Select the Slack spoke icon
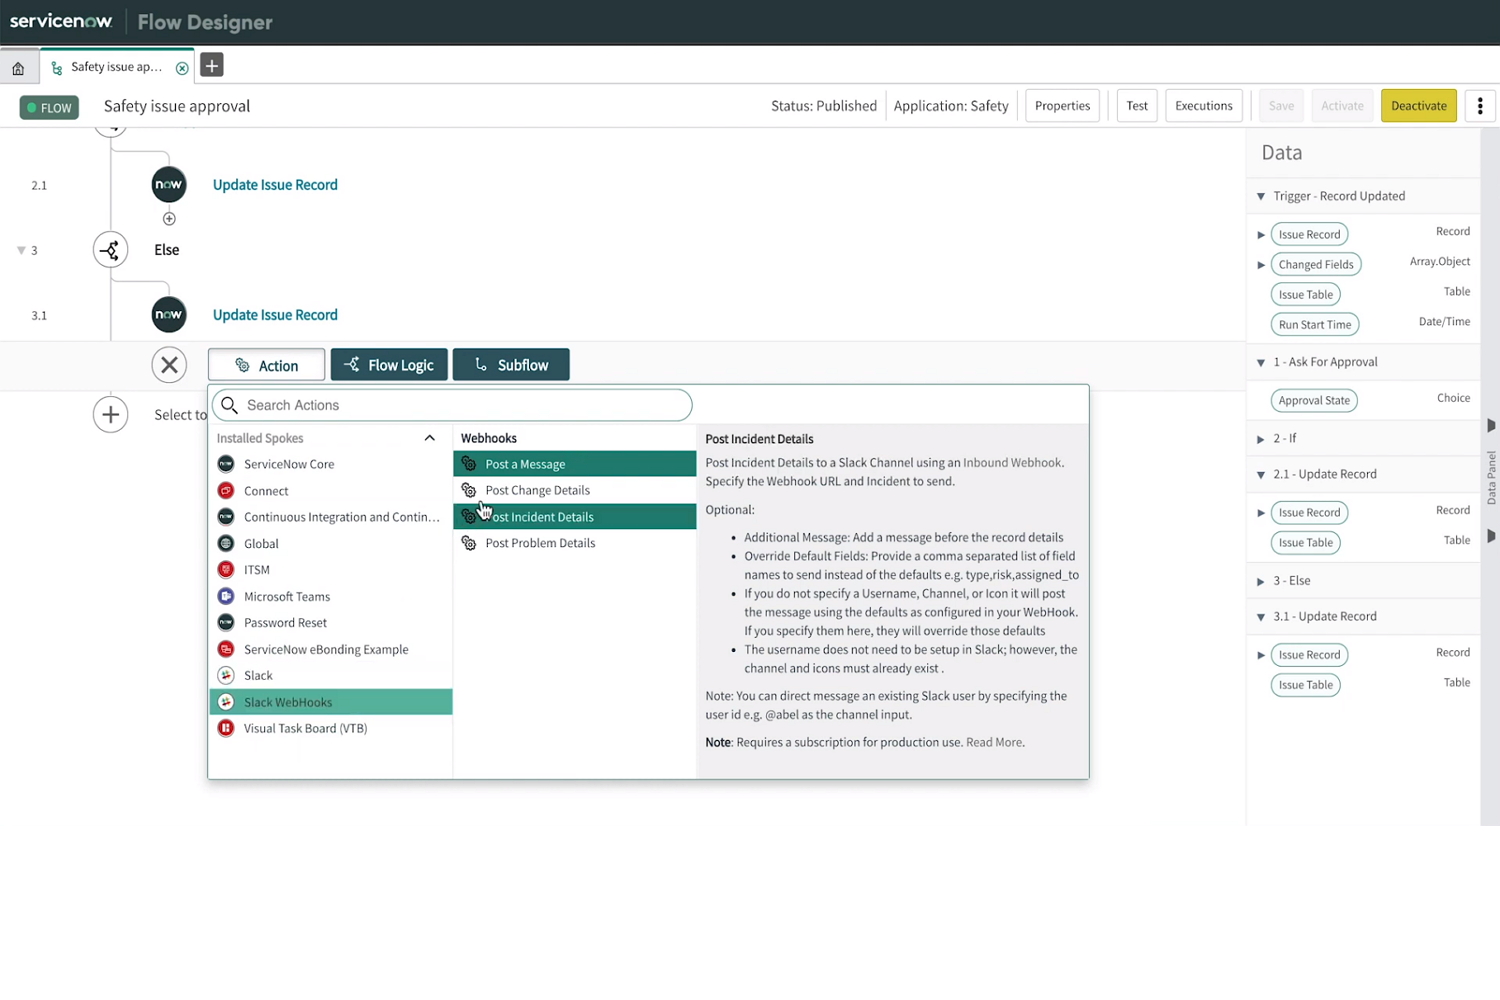 [226, 676]
